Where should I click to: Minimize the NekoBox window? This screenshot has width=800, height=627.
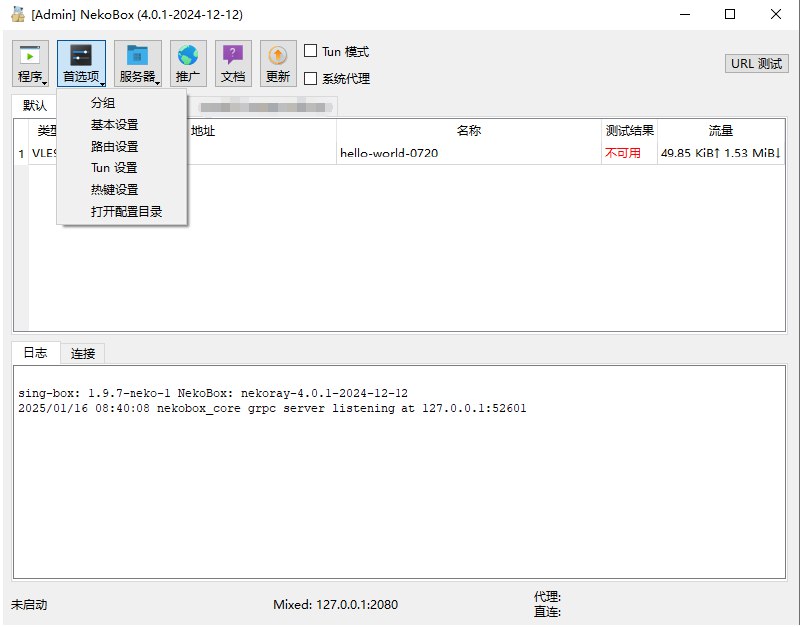pos(685,14)
